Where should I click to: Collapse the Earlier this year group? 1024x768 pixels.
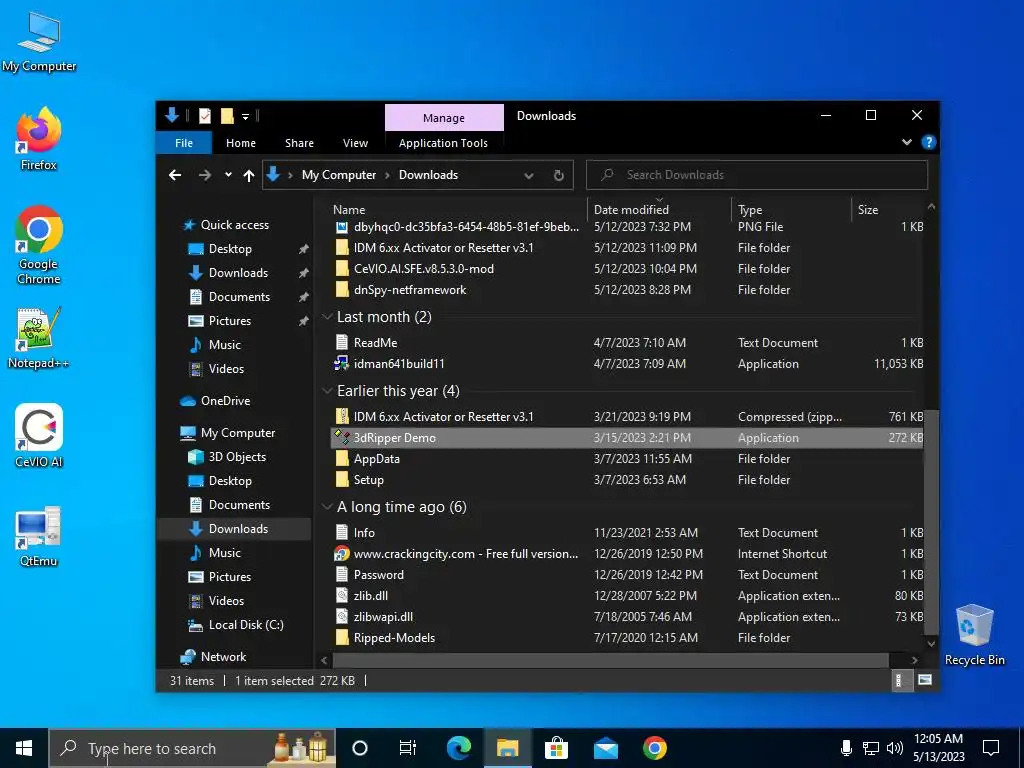(327, 391)
